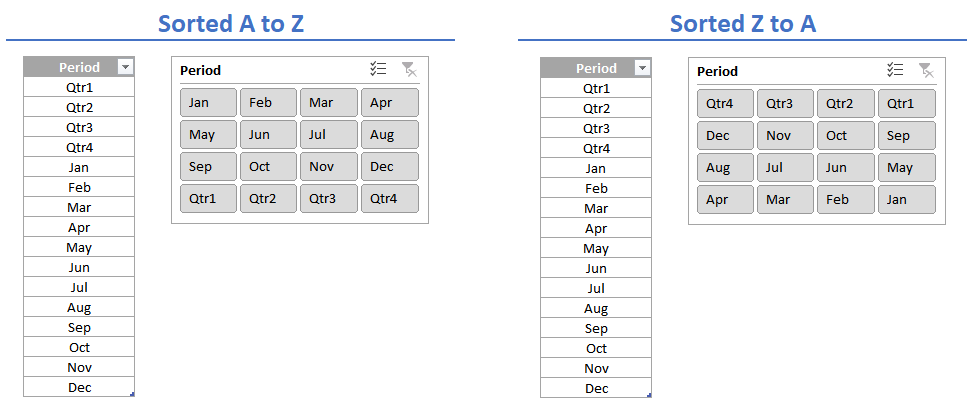
Task: Toggle multi-select in the Z to A slicer
Action: coord(895,70)
